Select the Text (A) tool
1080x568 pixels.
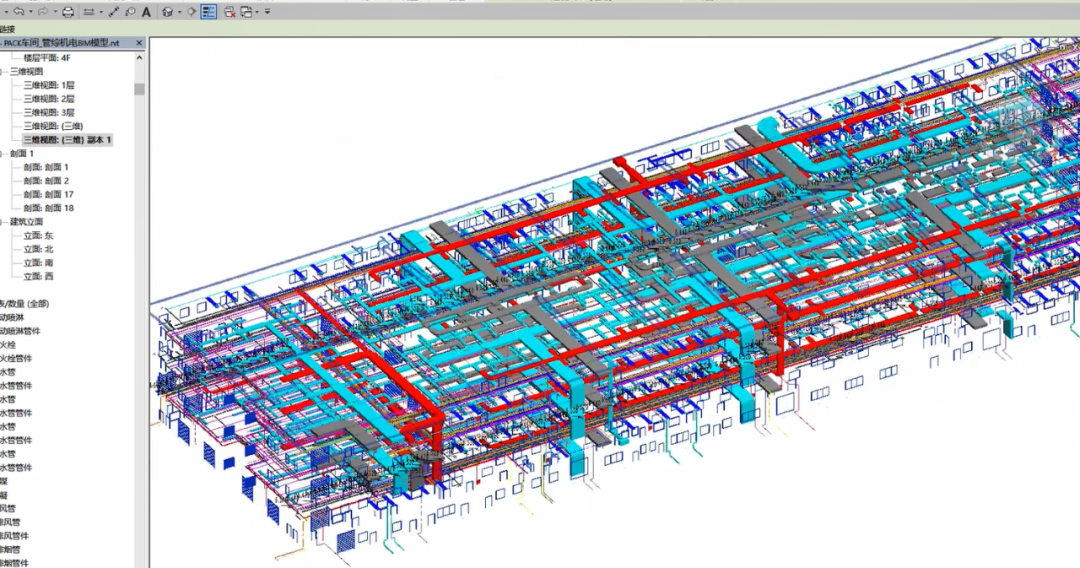147,12
